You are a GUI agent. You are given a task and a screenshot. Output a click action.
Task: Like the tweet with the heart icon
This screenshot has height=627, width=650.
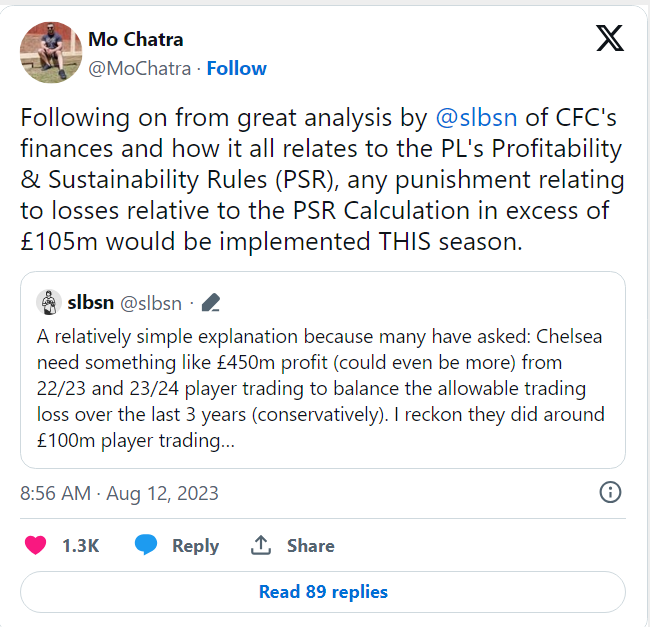click(35, 545)
